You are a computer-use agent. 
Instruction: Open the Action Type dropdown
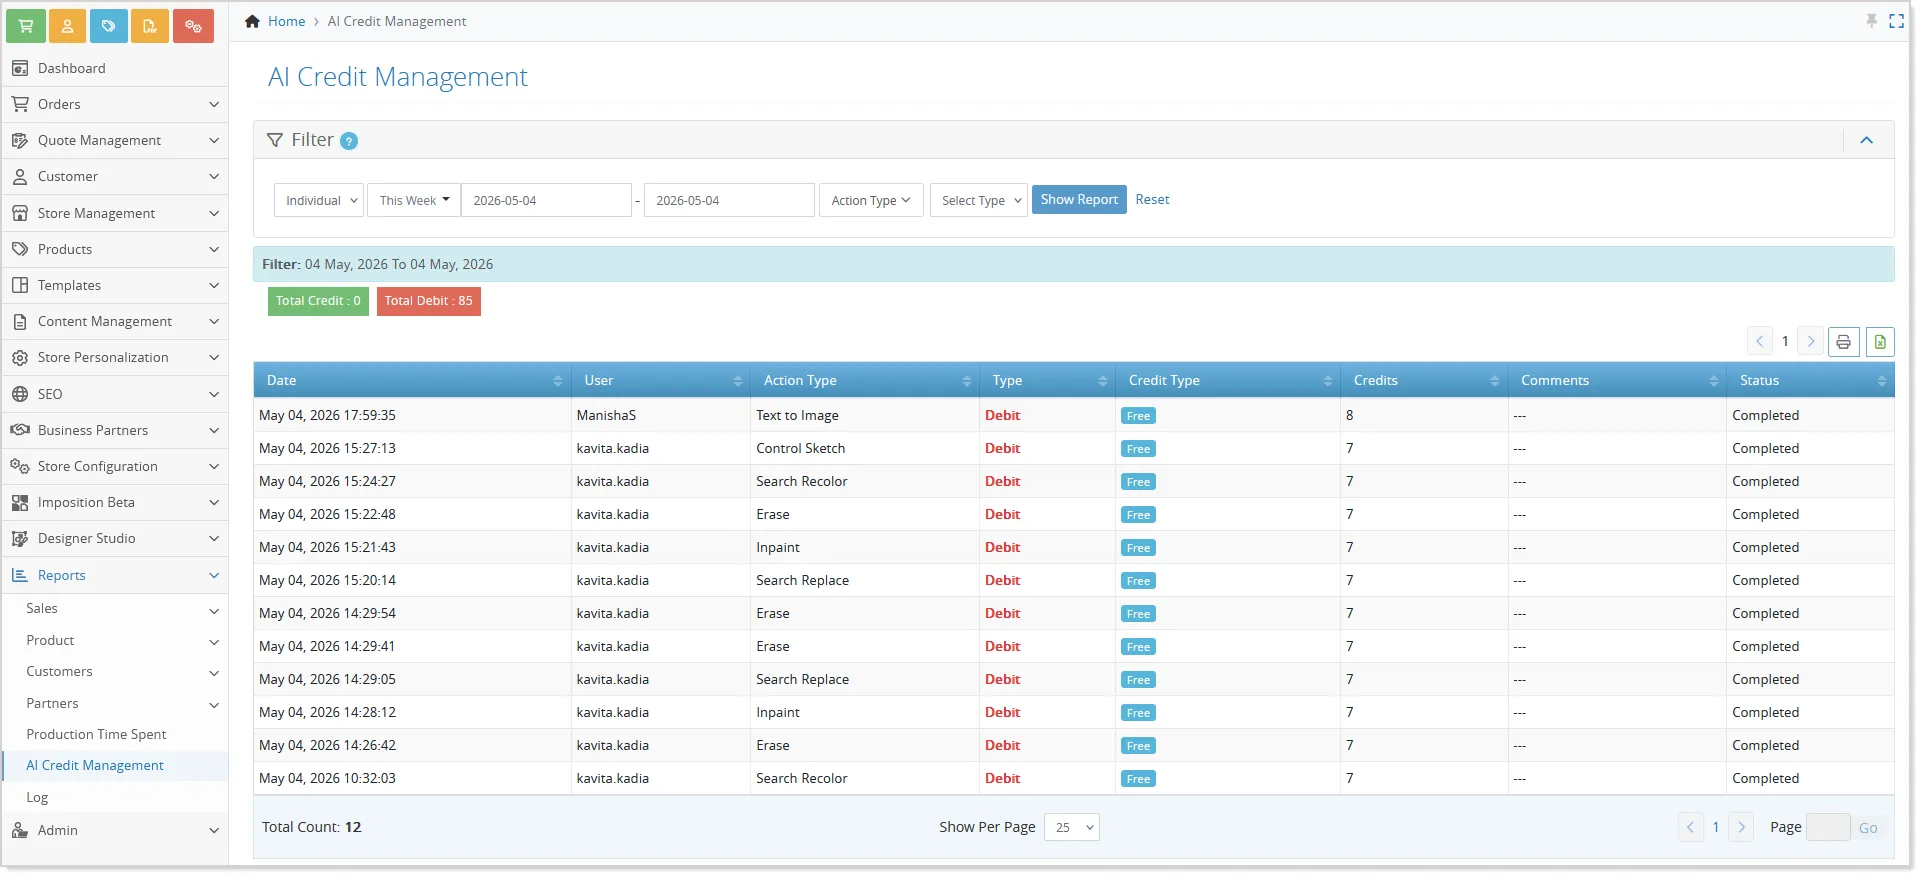coord(871,200)
